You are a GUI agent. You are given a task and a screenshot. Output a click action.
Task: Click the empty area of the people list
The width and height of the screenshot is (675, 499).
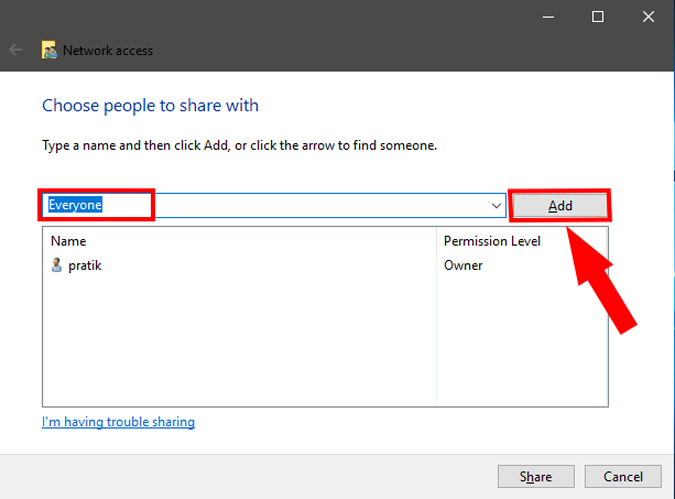click(240, 340)
